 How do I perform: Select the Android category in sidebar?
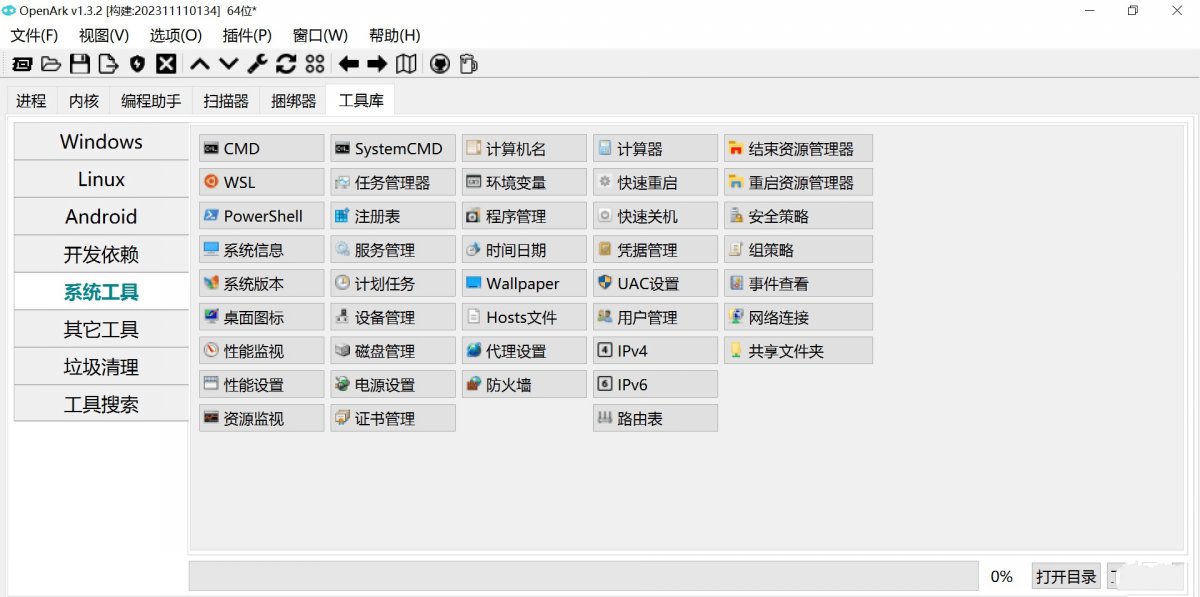click(101, 216)
